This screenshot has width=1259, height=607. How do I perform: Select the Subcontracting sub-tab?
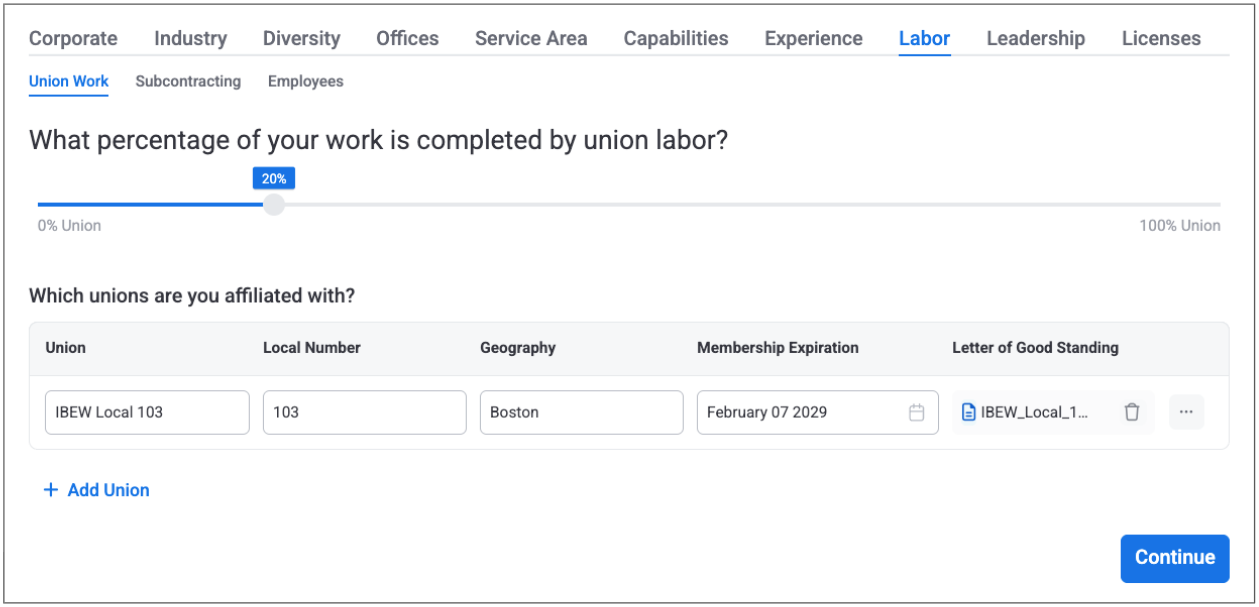point(188,81)
